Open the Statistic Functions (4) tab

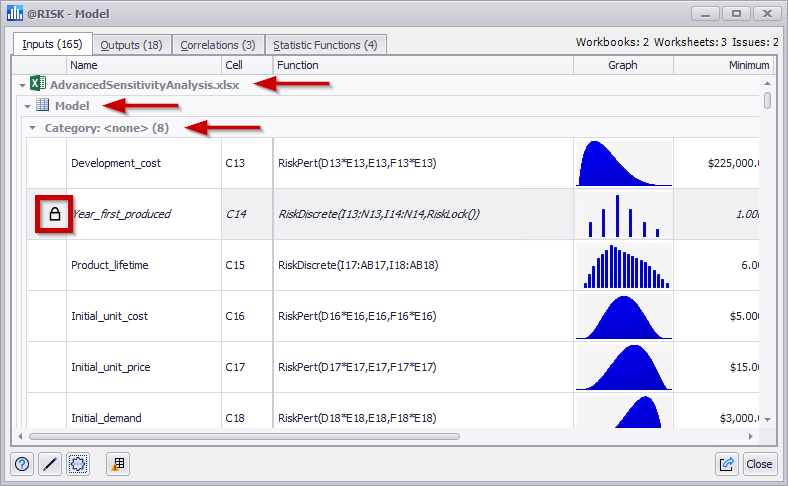click(x=324, y=44)
